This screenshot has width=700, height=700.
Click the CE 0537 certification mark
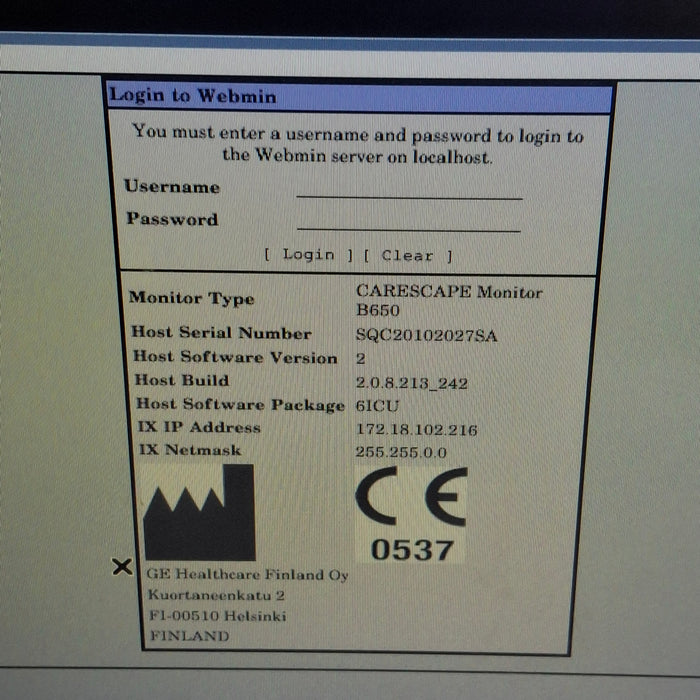(411, 514)
